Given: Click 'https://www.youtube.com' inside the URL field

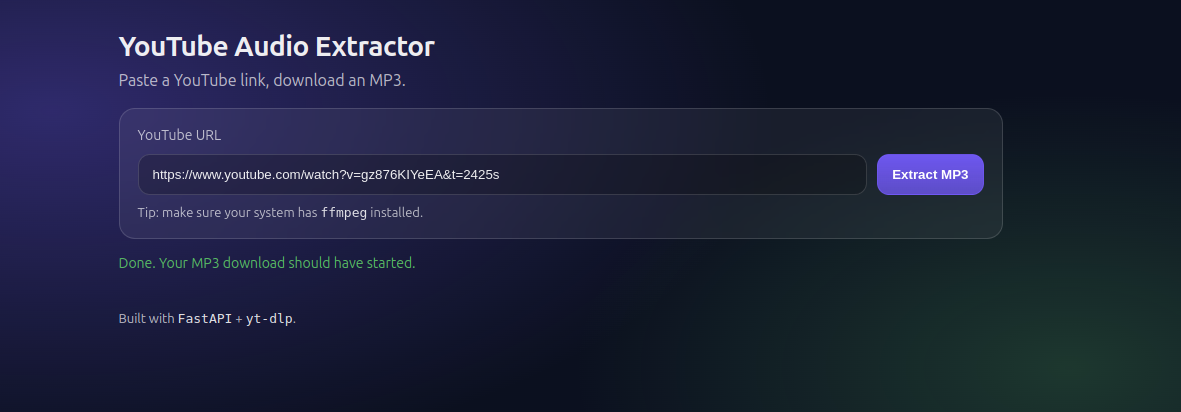Looking at the screenshot, I should pyautogui.click(x=223, y=175).
